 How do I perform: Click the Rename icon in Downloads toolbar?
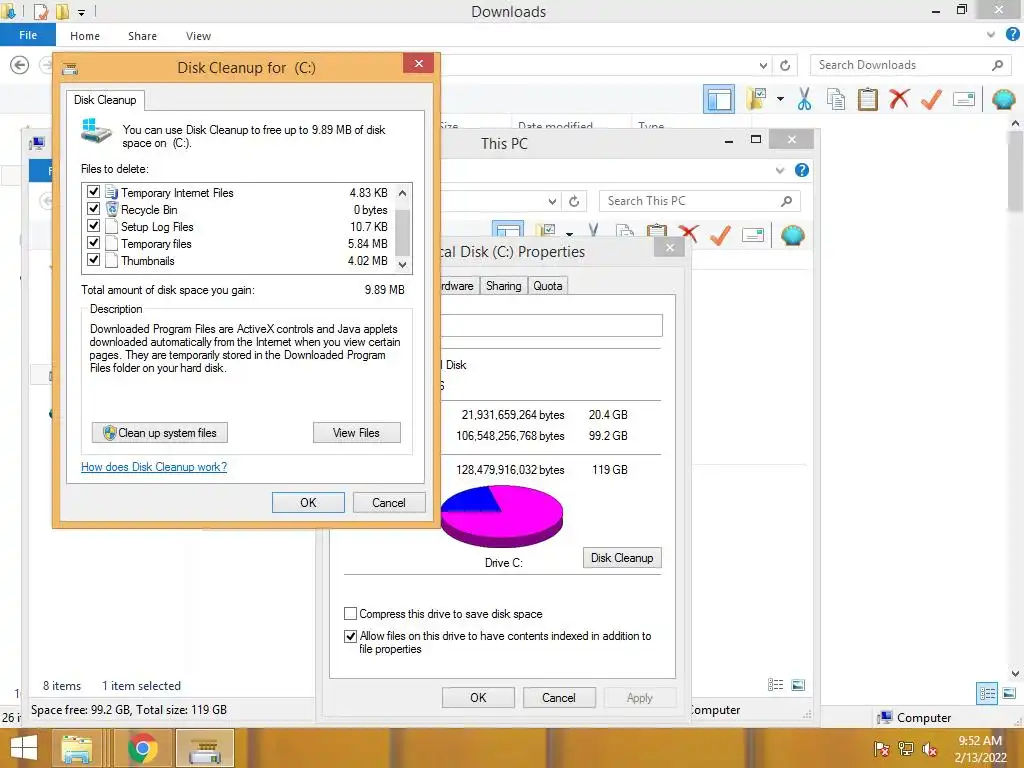tap(964, 99)
